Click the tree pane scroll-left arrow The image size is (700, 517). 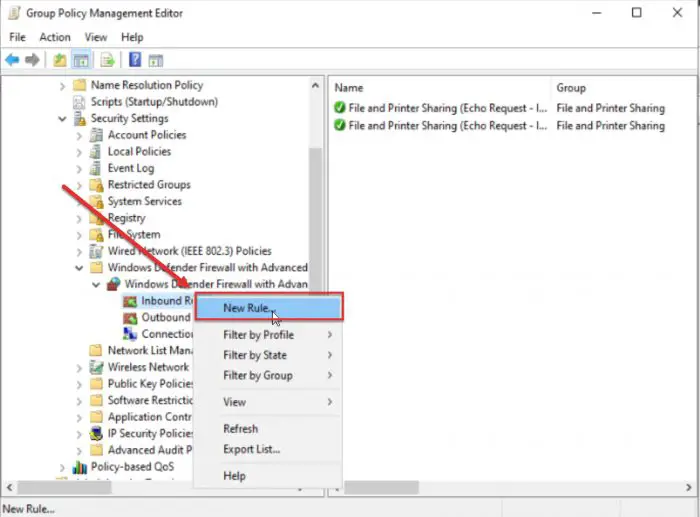pyautogui.click(x=9, y=488)
